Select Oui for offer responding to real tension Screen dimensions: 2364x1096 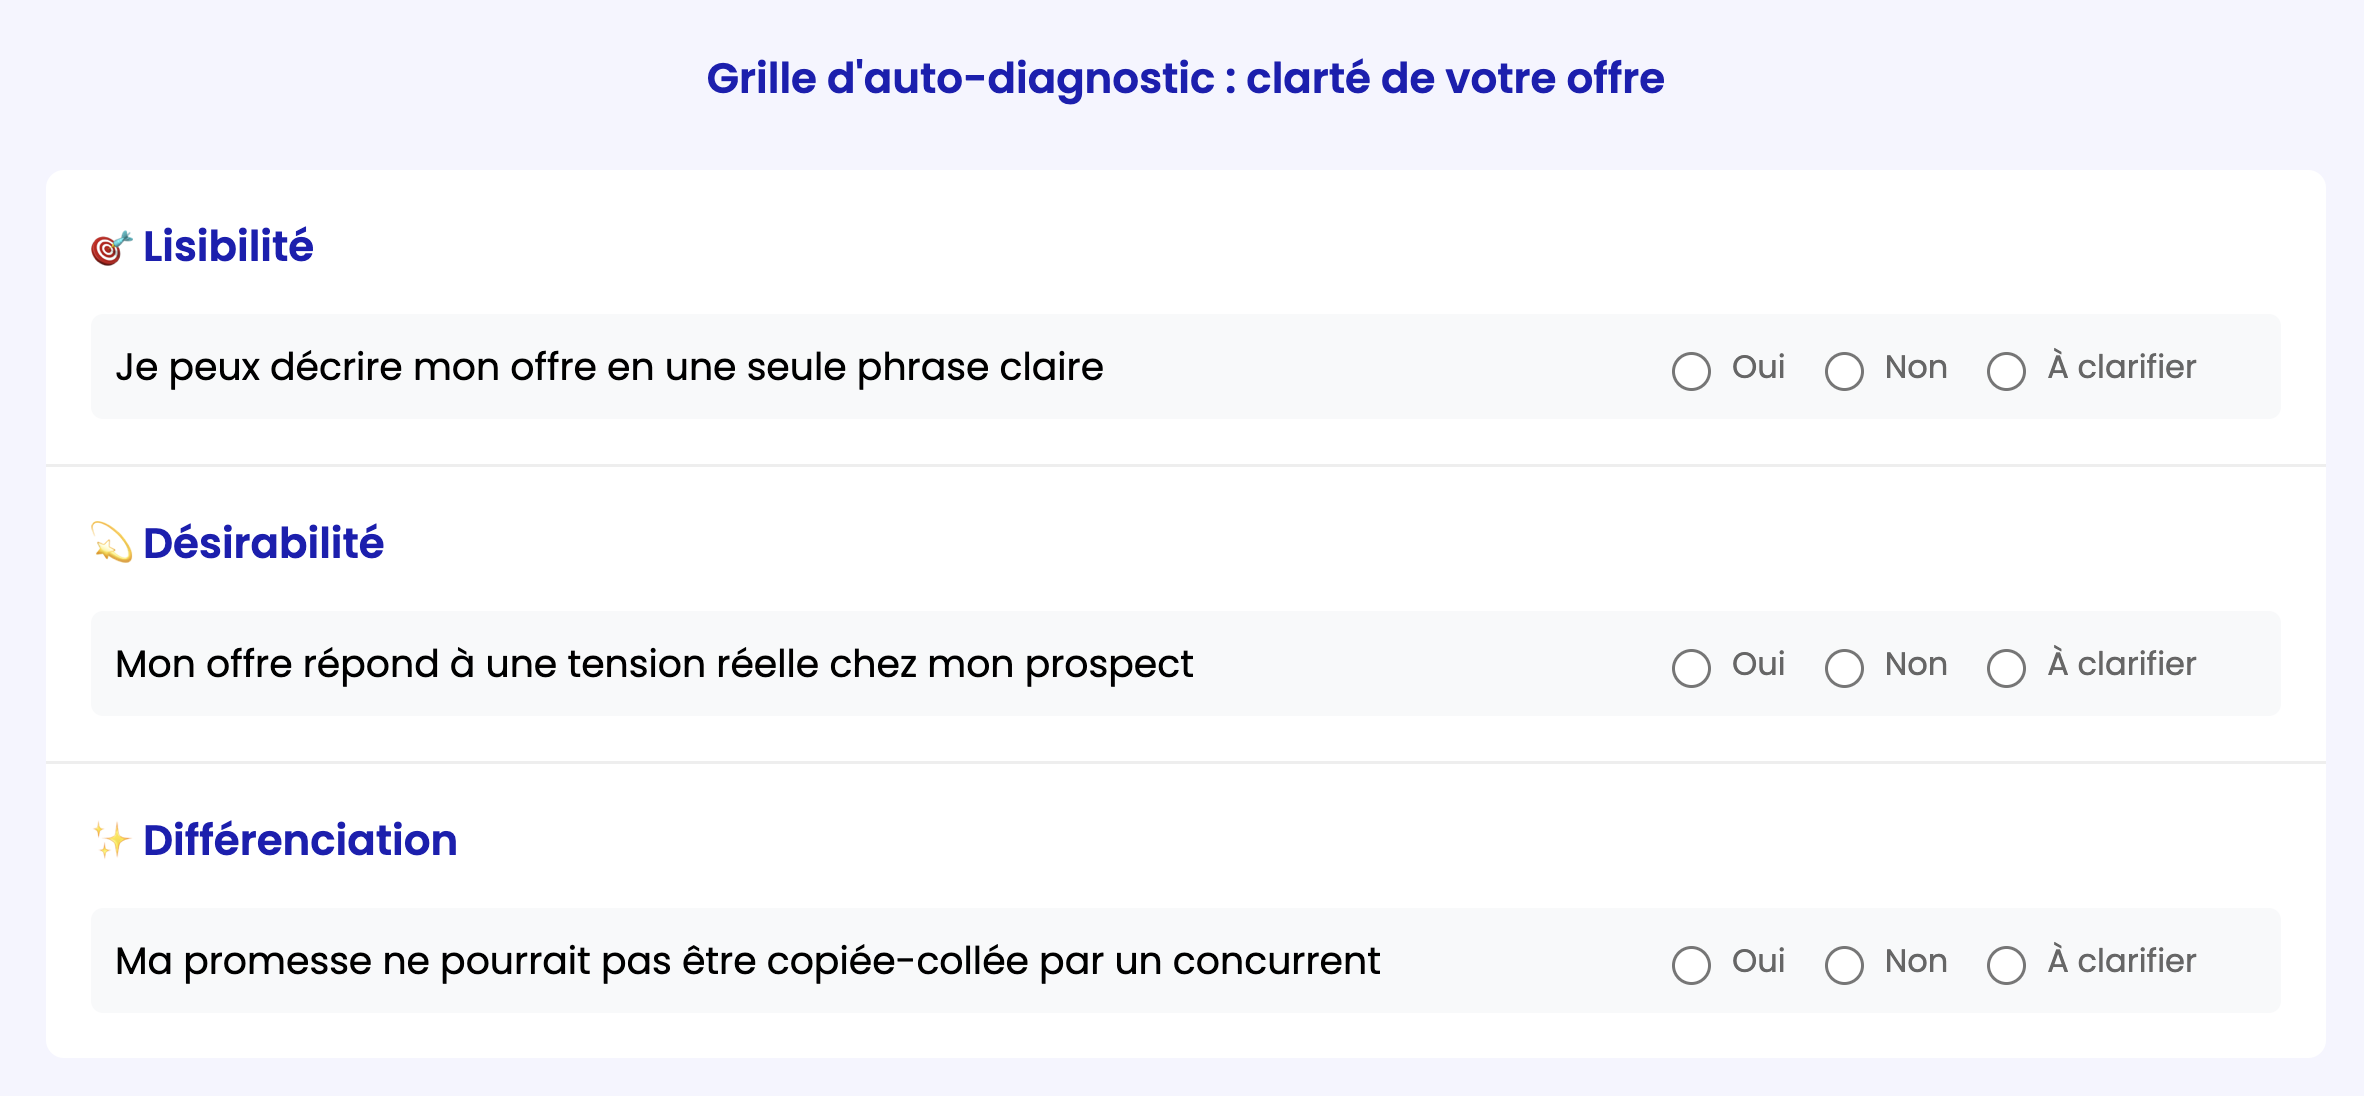pos(1691,668)
